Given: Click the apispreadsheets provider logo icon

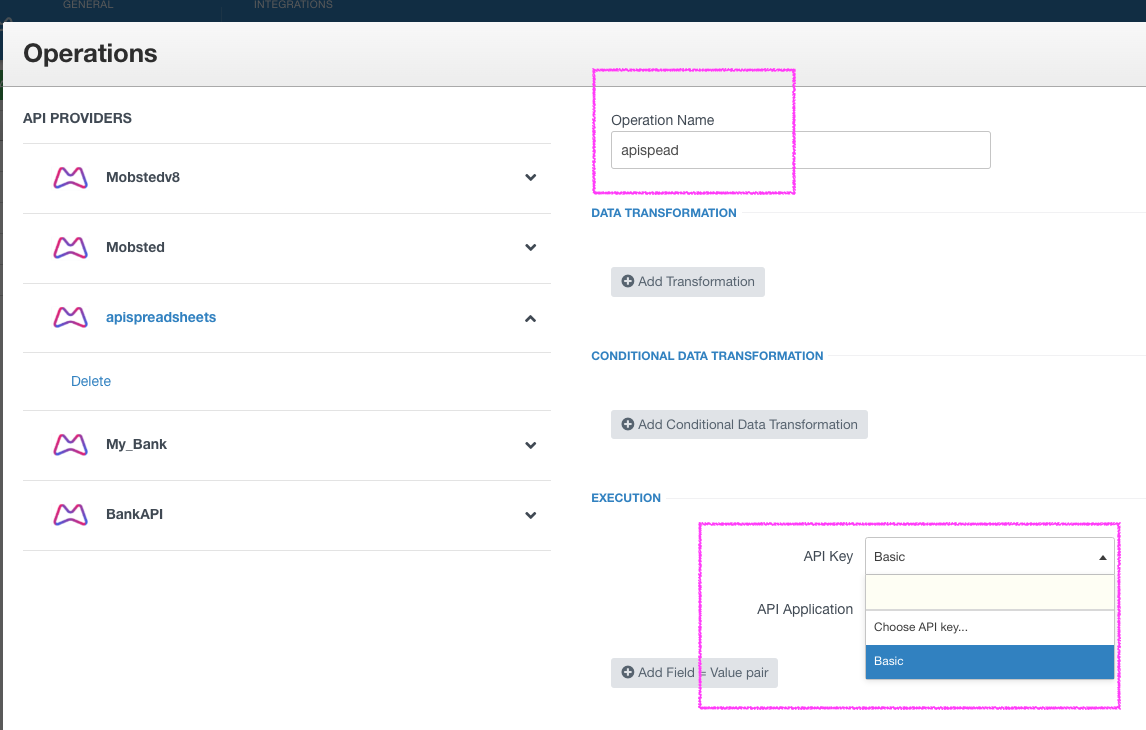Looking at the screenshot, I should coord(70,317).
